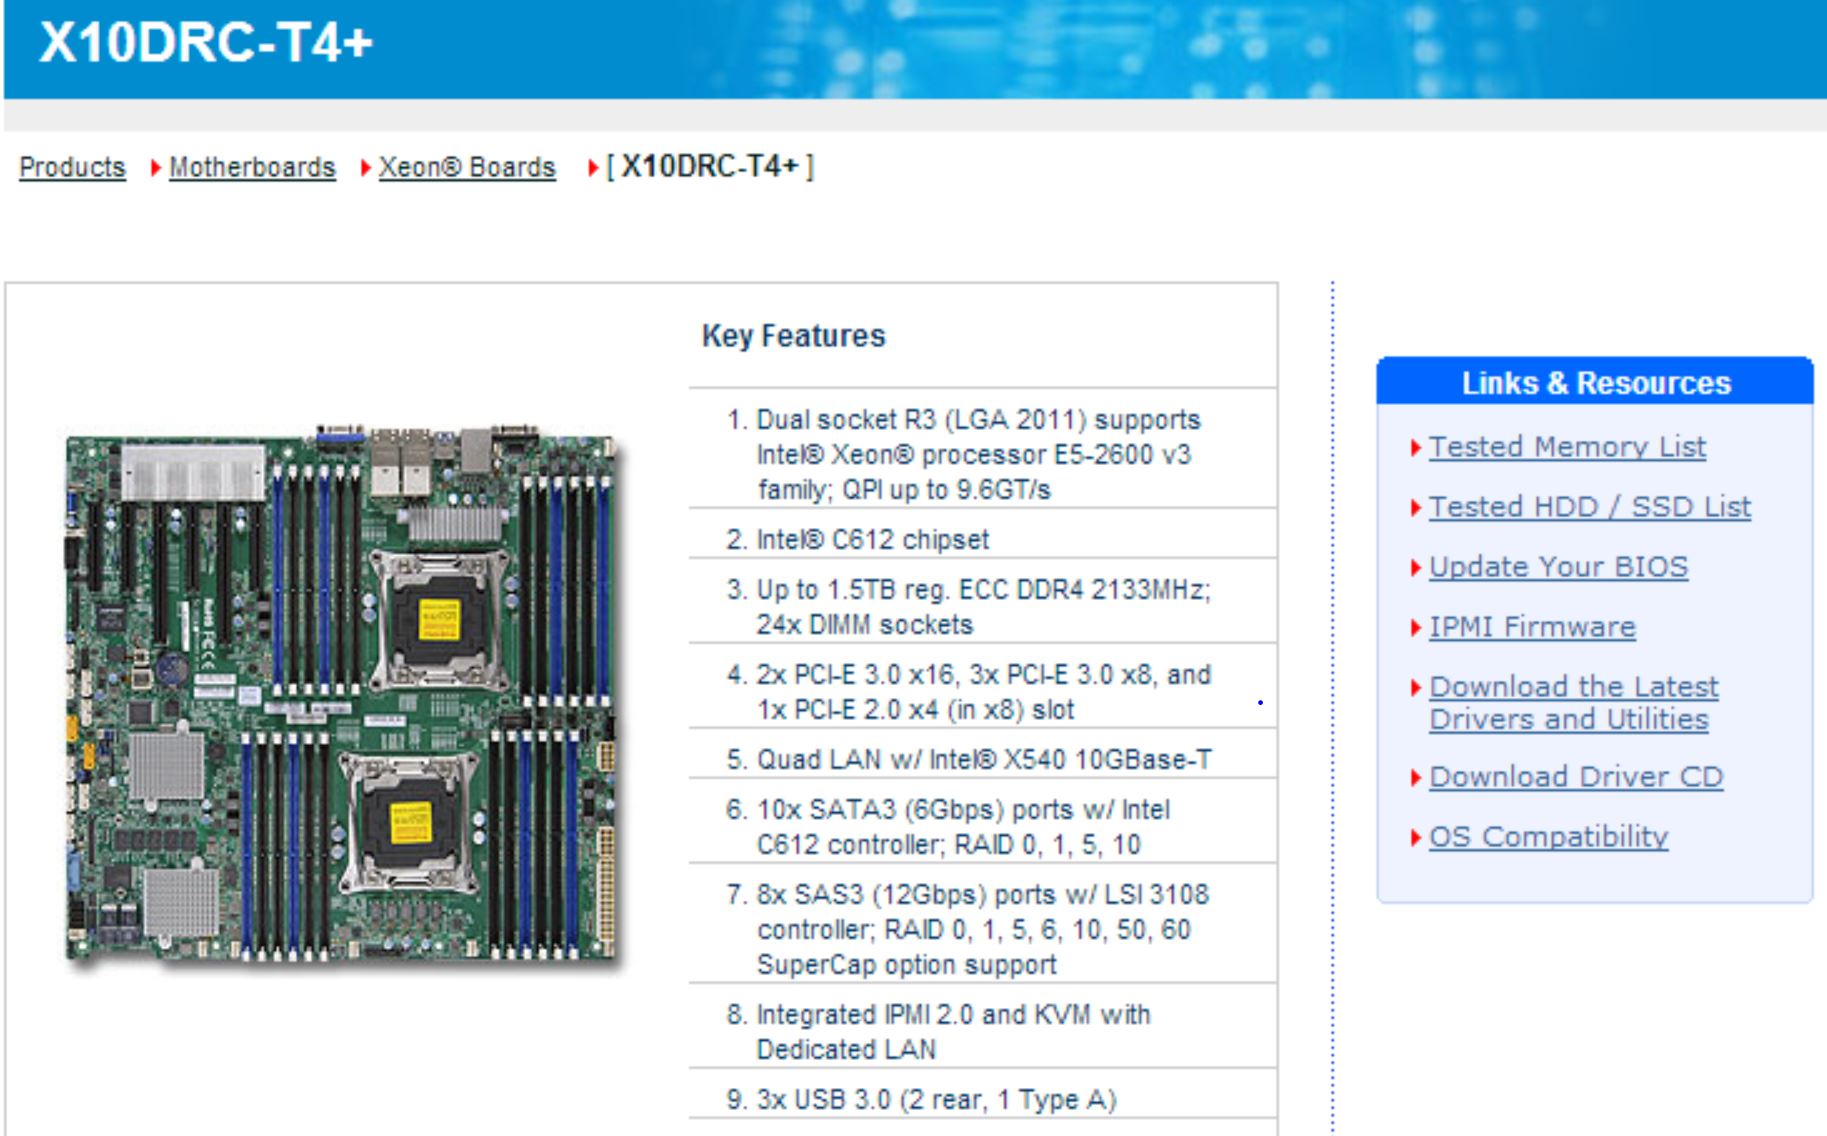Click the X10DRC-T4+ motherboard product image
The width and height of the screenshot is (1827, 1136).
341,696
